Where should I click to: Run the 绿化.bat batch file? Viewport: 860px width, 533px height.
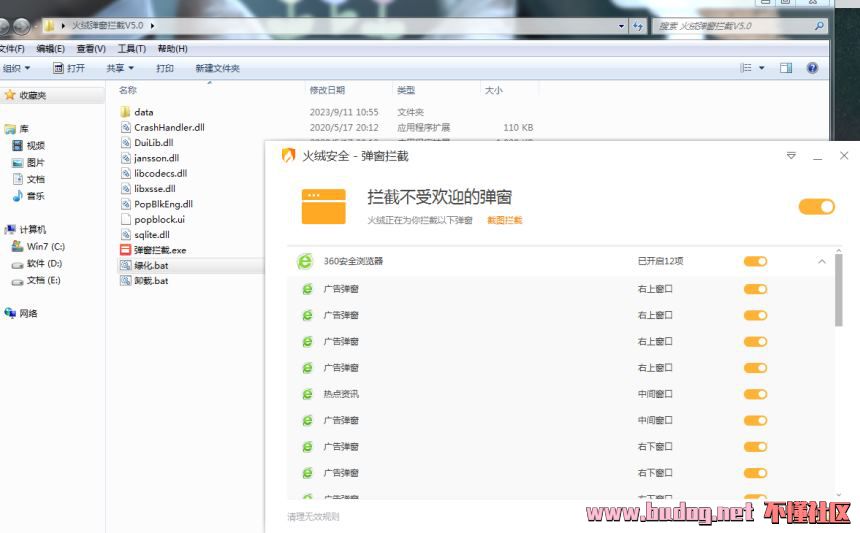click(151, 266)
